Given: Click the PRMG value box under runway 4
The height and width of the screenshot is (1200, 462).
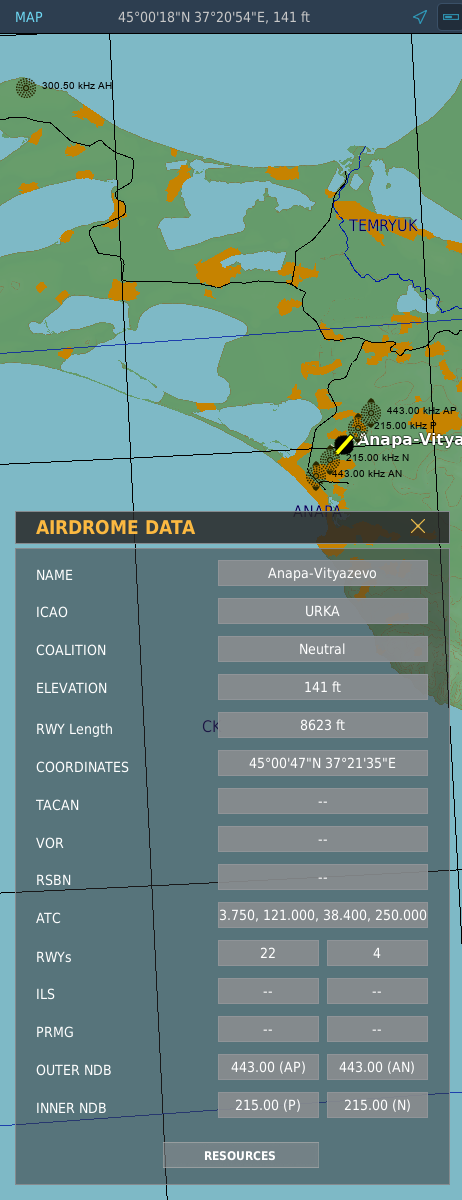Looking at the screenshot, I should pyautogui.click(x=377, y=1029).
